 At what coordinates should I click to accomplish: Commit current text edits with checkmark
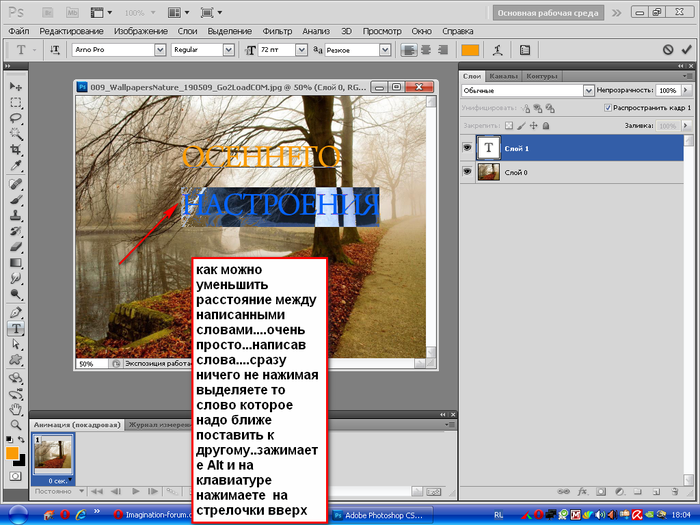(x=687, y=50)
